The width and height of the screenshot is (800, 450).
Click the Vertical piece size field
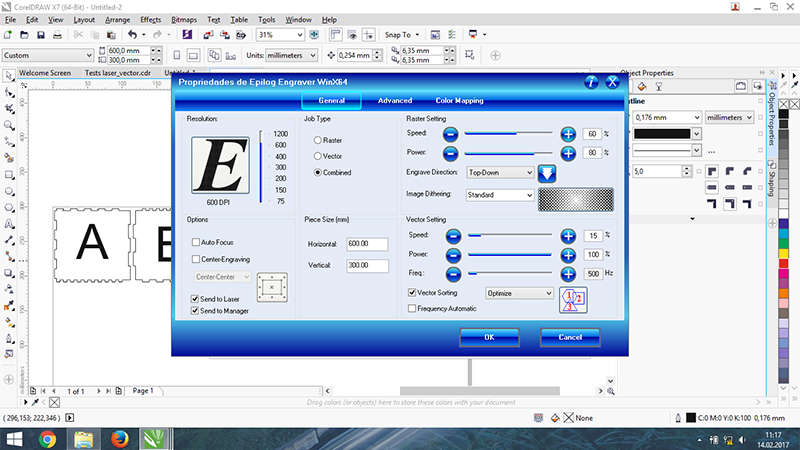367,265
